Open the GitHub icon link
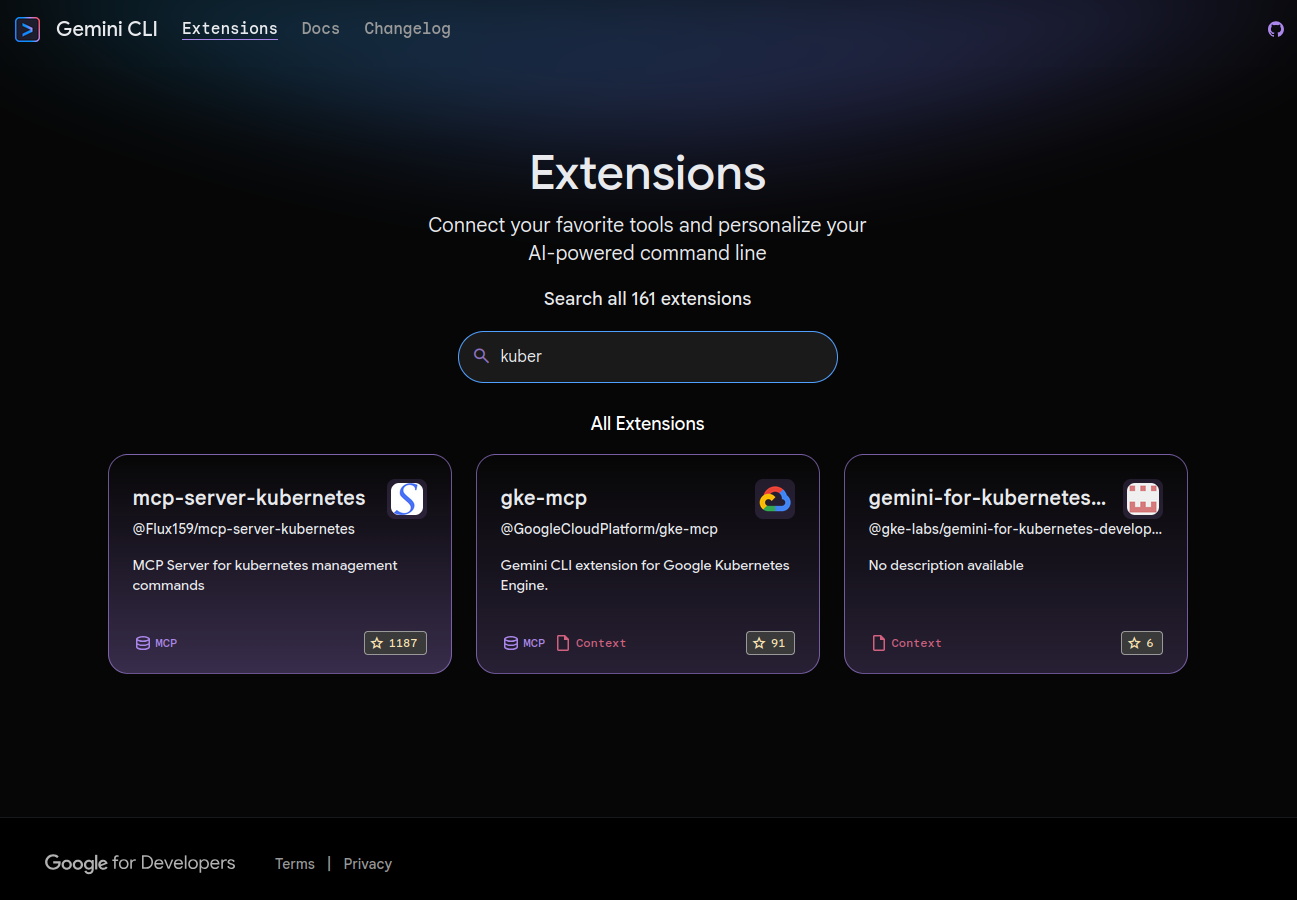Screen dimensions: 1297x900 (1275, 29)
